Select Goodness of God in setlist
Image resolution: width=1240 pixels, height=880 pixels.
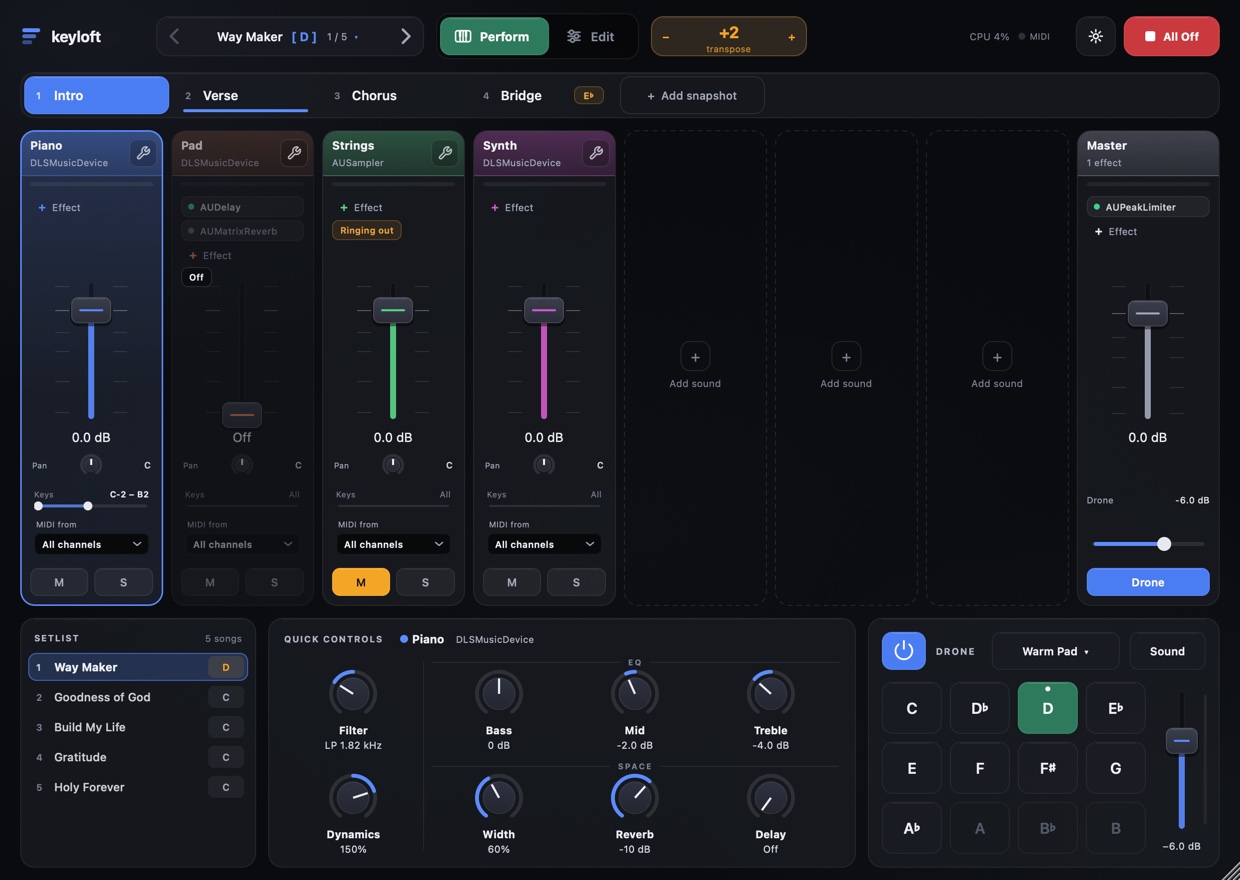tap(138, 697)
